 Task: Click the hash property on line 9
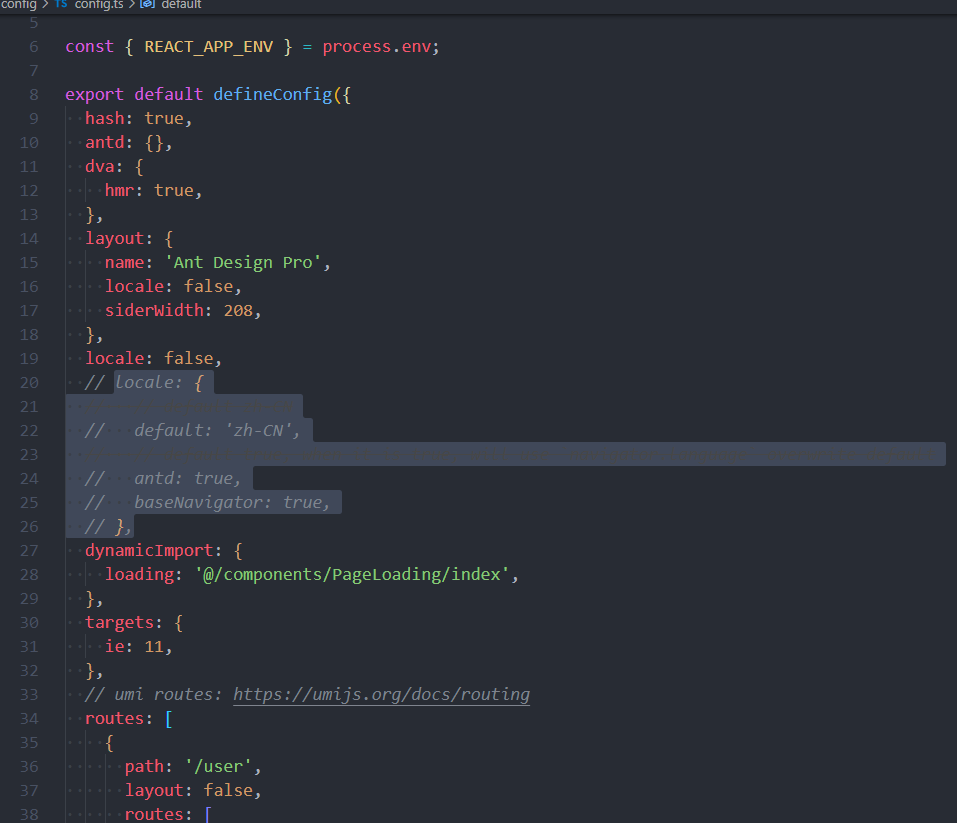pyautogui.click(x=105, y=118)
